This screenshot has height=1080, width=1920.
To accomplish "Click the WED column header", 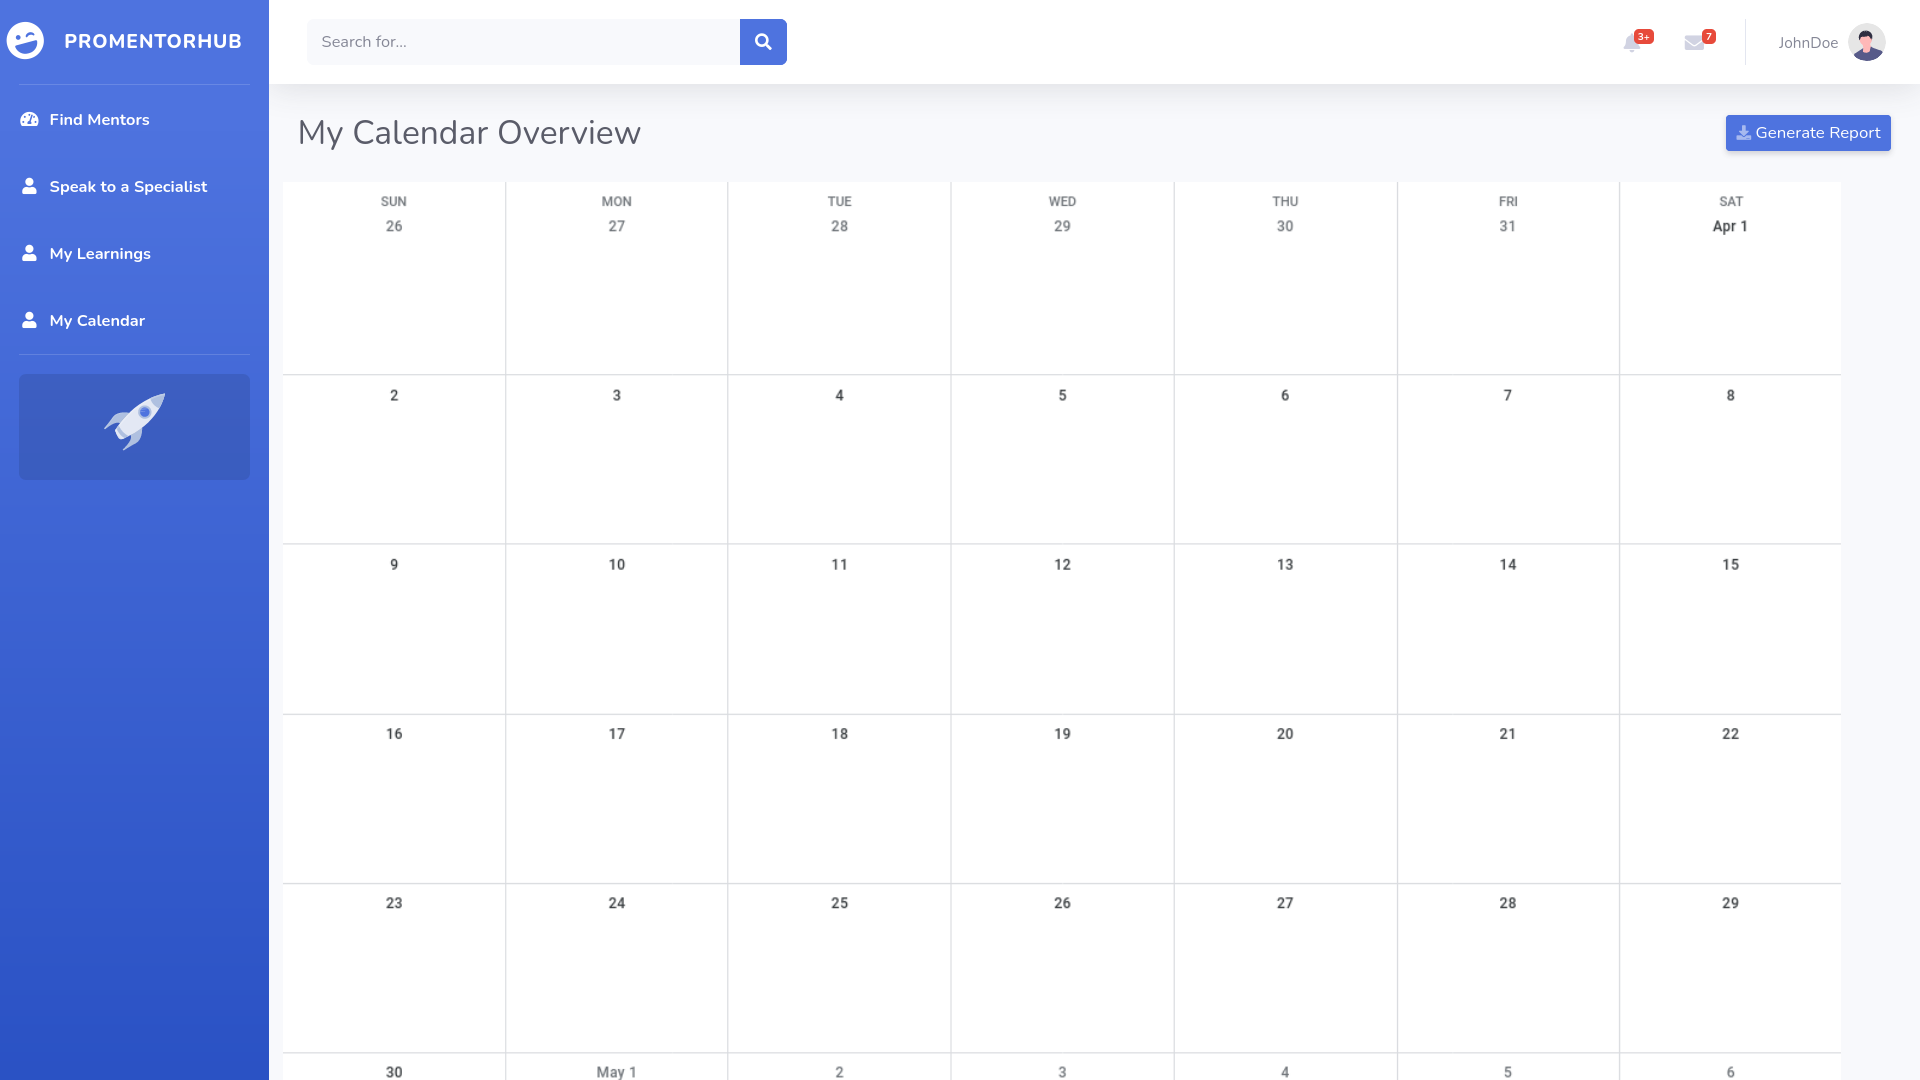I will [1062, 202].
